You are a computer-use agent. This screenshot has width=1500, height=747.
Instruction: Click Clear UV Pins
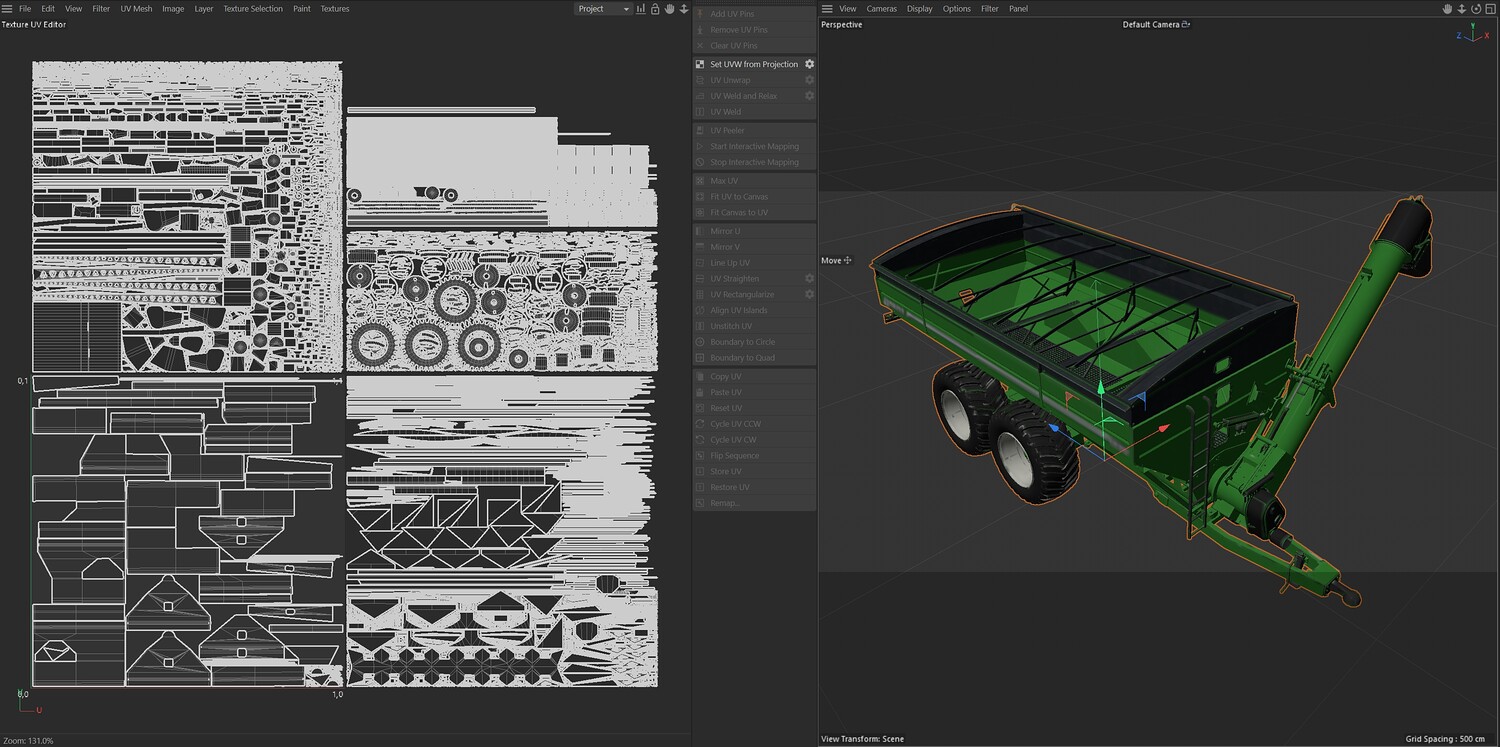pos(755,46)
